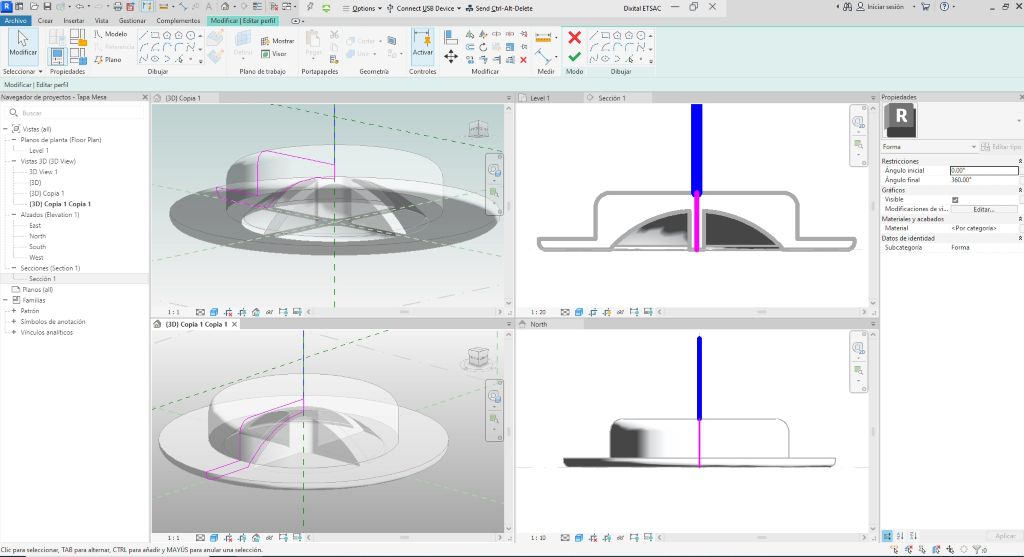Viewport: 1024px width, 557px height.
Task: Click visual style cube icon in top 3D view bar
Action: pyautogui.click(x=214, y=312)
